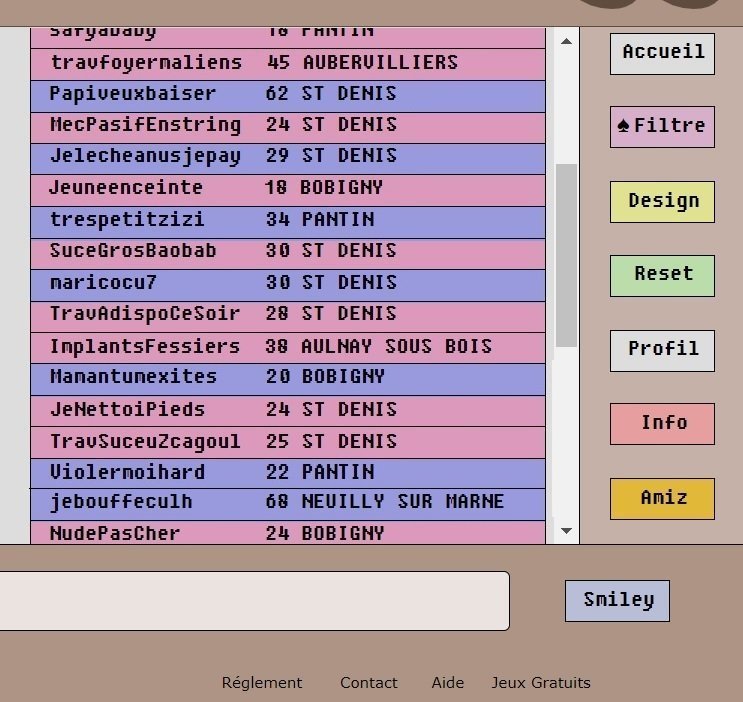Click the red Info button
The image size is (743, 702).
662,424
